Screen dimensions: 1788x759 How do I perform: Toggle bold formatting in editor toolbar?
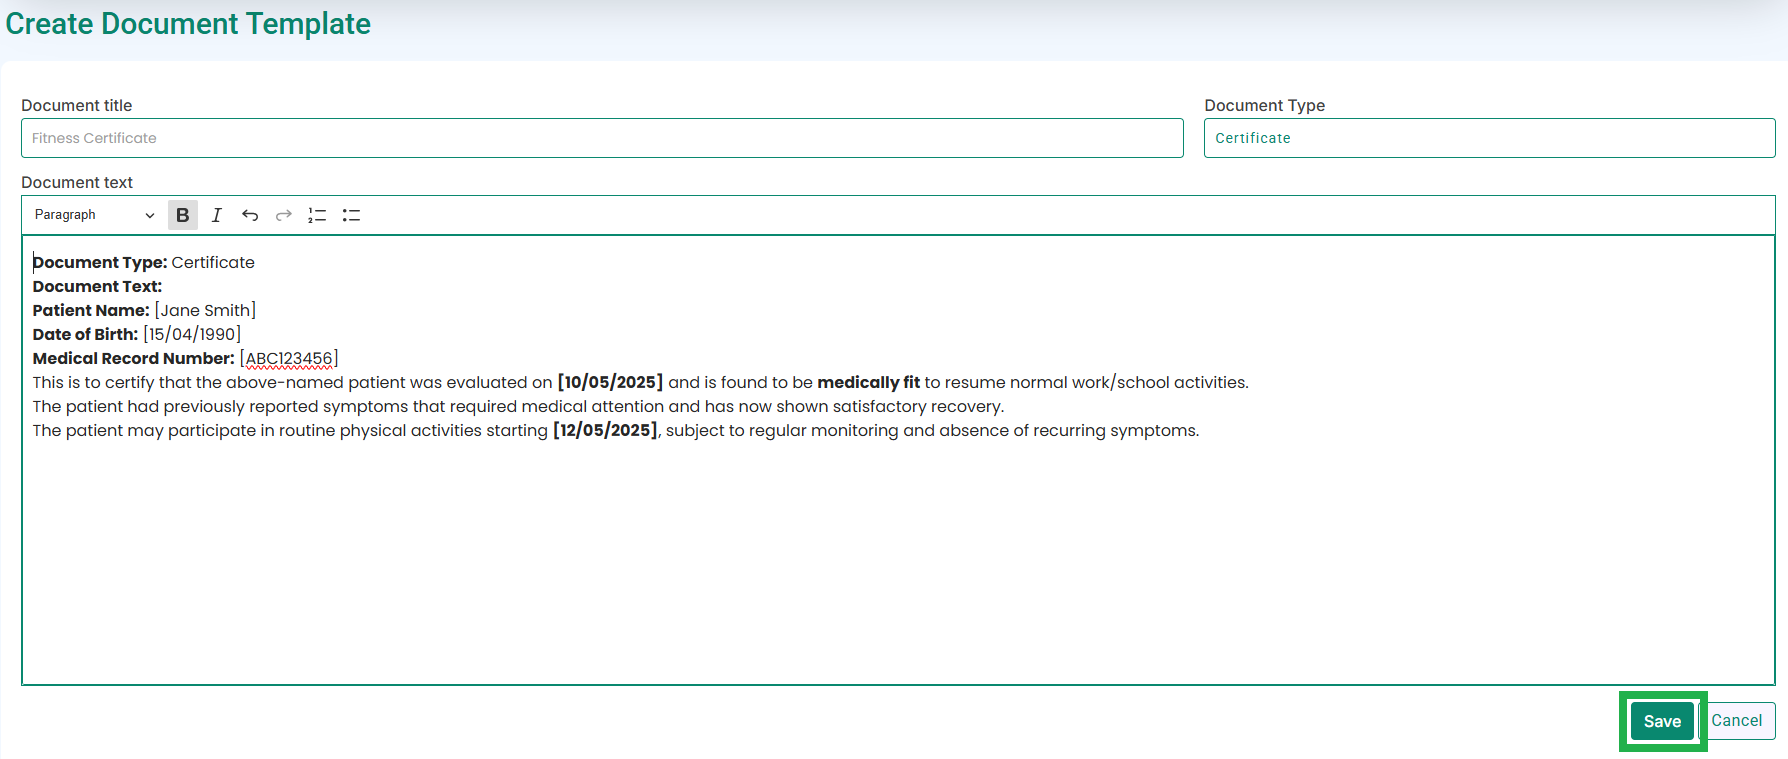pyautogui.click(x=182, y=215)
